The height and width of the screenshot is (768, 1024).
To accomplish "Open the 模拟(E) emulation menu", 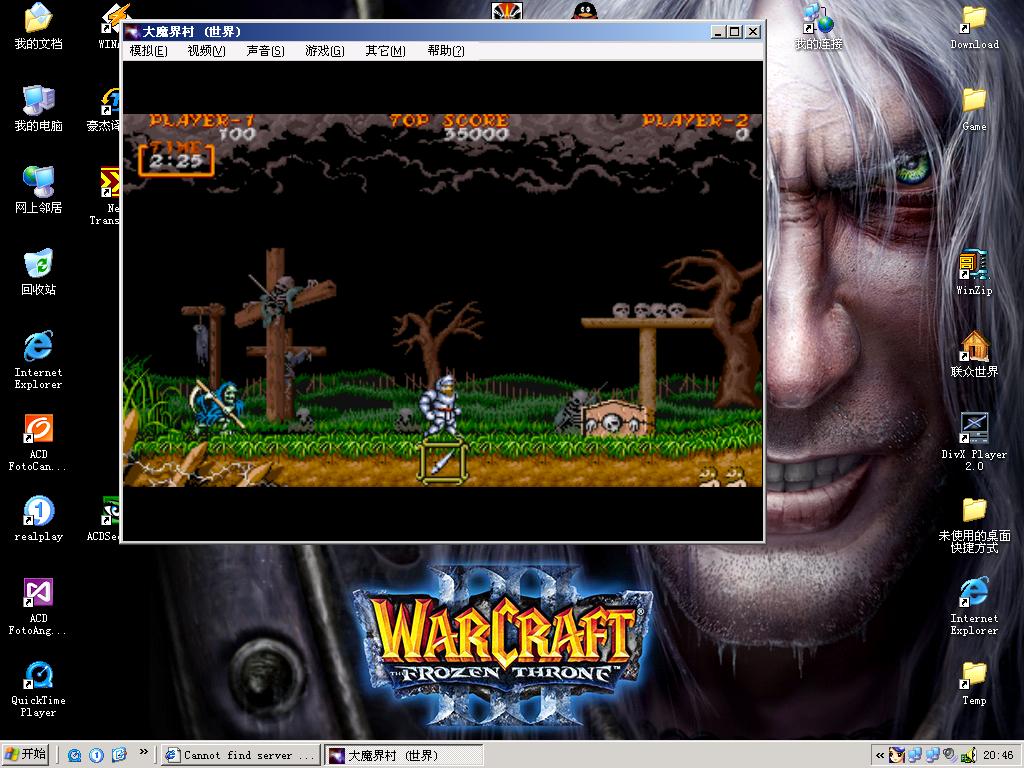I will click(x=148, y=51).
